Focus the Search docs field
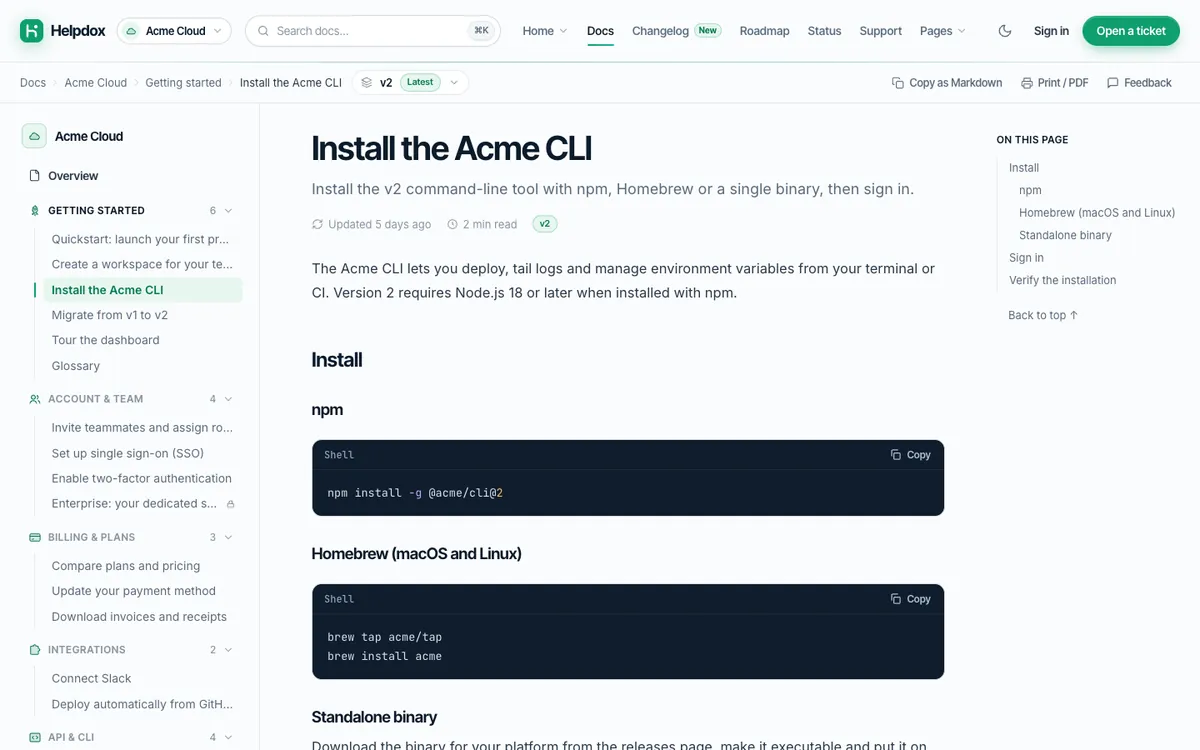 click(372, 31)
